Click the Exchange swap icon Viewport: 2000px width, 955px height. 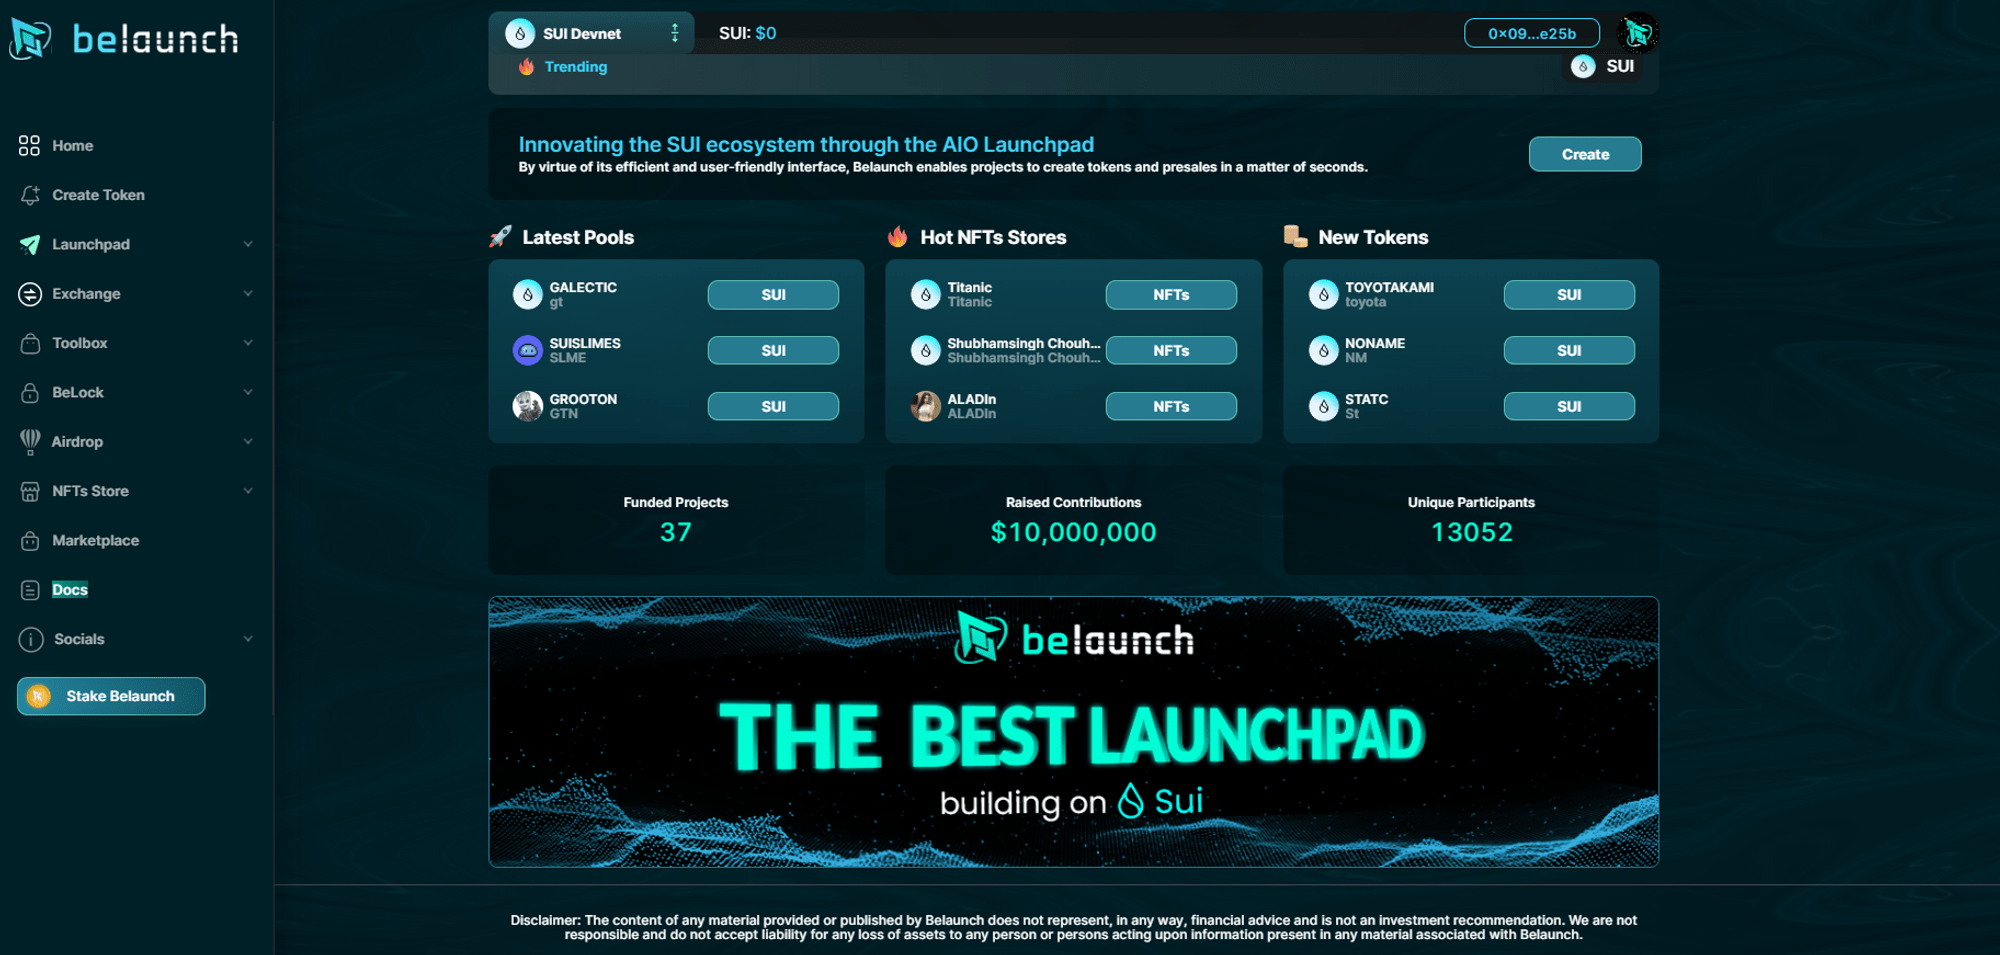(30, 294)
